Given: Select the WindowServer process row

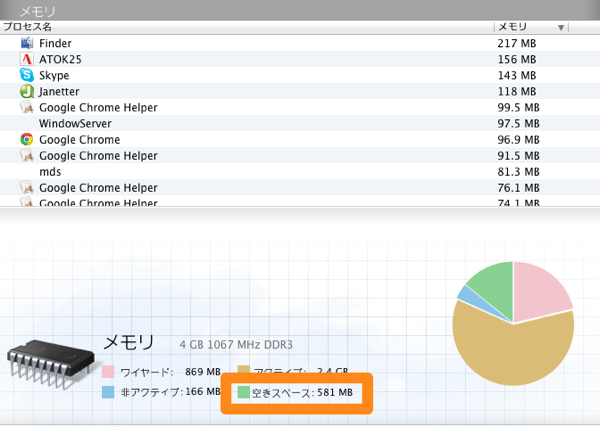Looking at the screenshot, I should 300,123.
